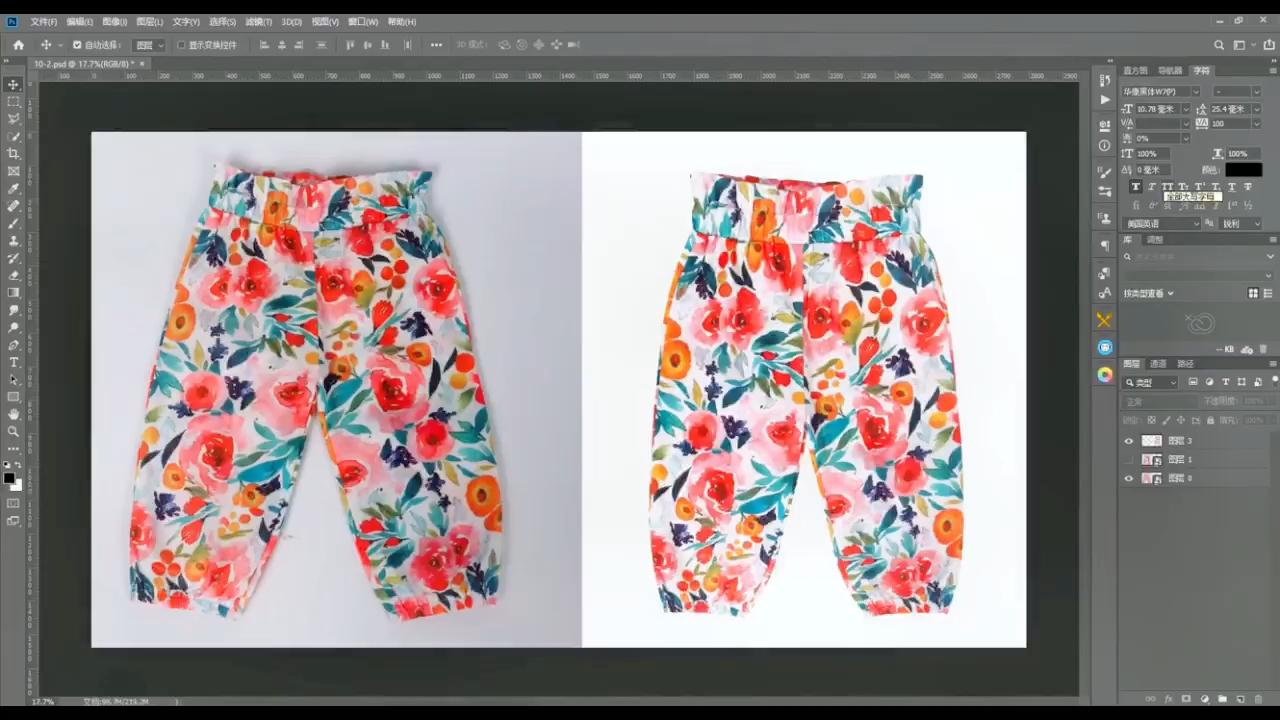Select the Lasso tool
The width and height of the screenshot is (1280, 720).
click(x=13, y=118)
